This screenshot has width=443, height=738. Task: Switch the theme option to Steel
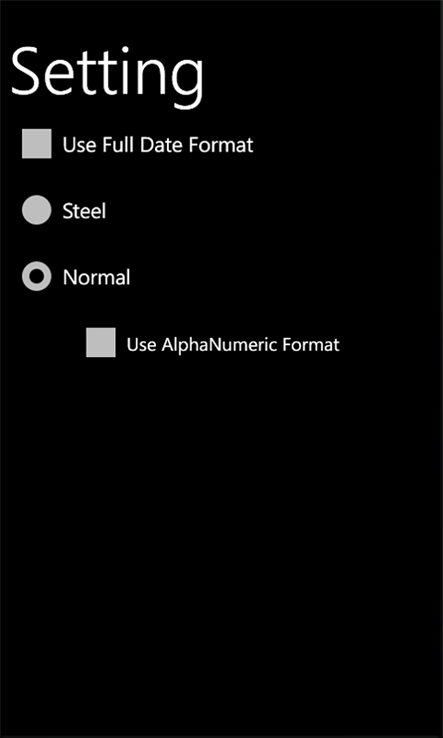click(37, 210)
